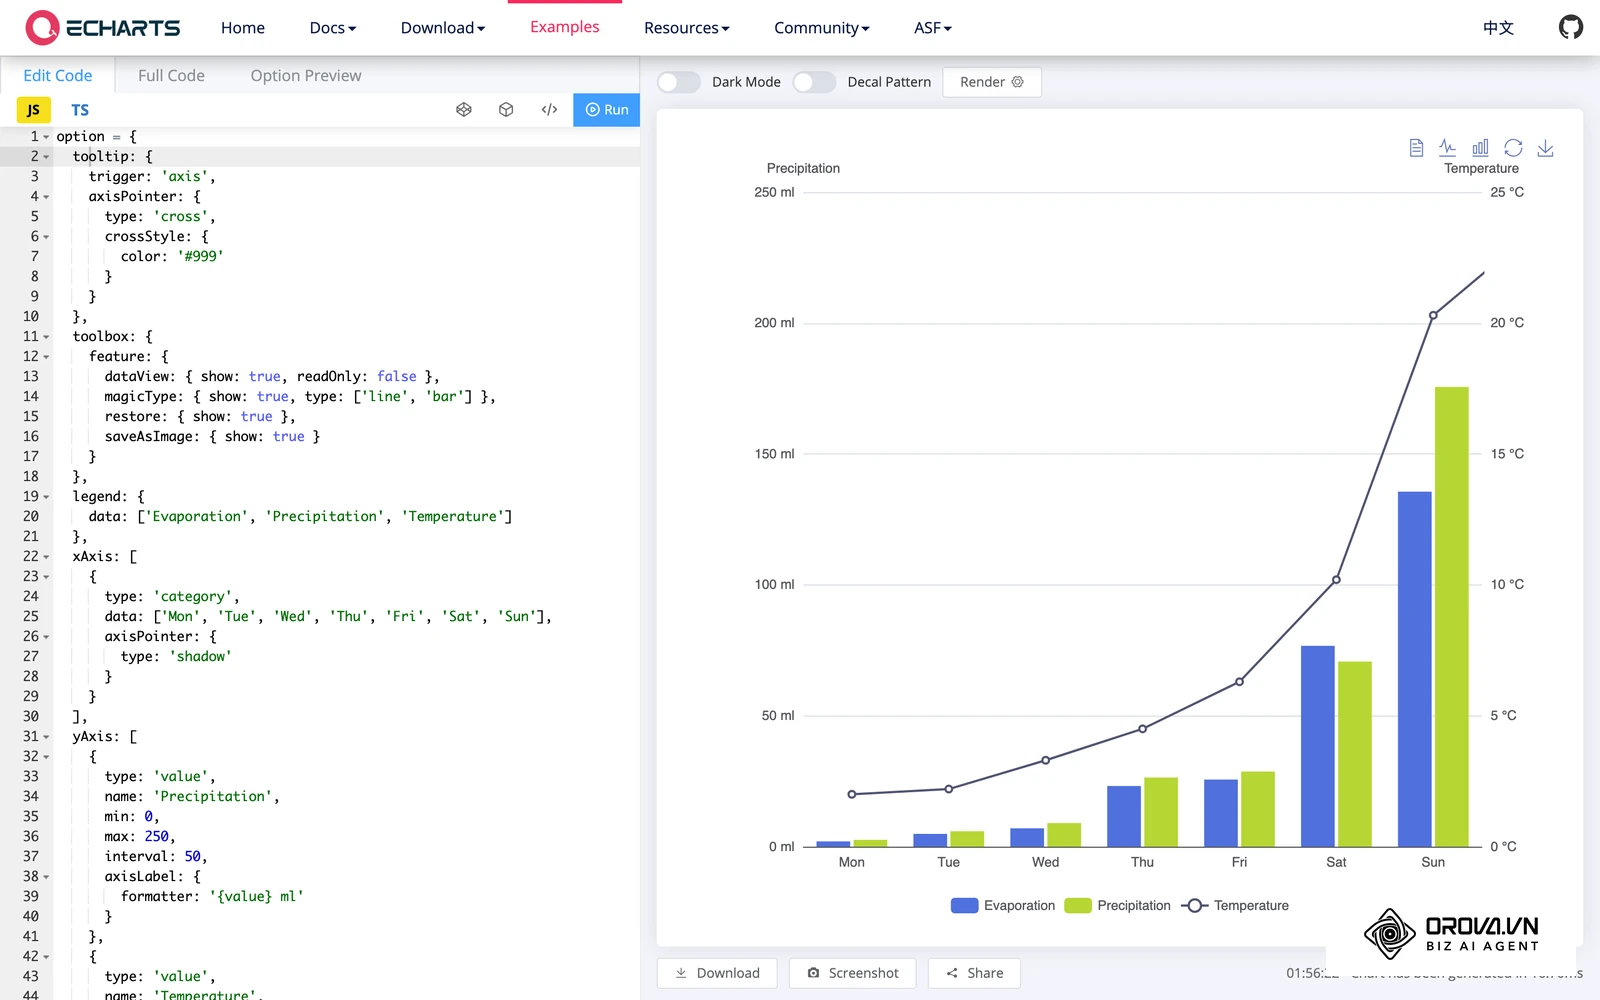Expand the Community dropdown
The width and height of the screenshot is (1600, 1000).
pos(822,28)
